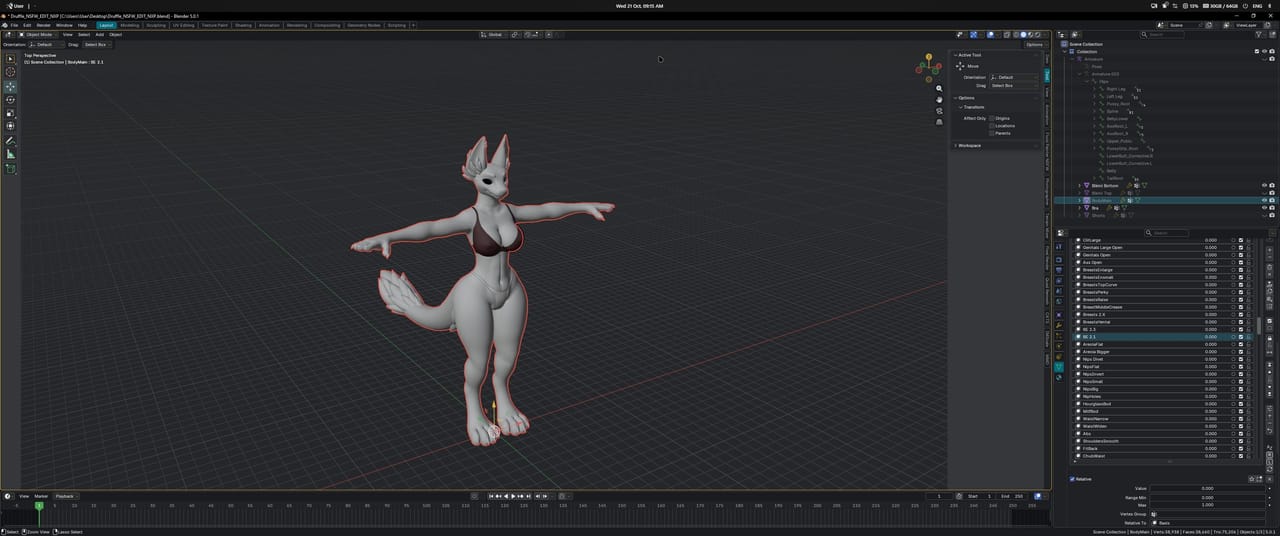Select the Add Cube tool
1280x536 pixels.
pos(11,169)
